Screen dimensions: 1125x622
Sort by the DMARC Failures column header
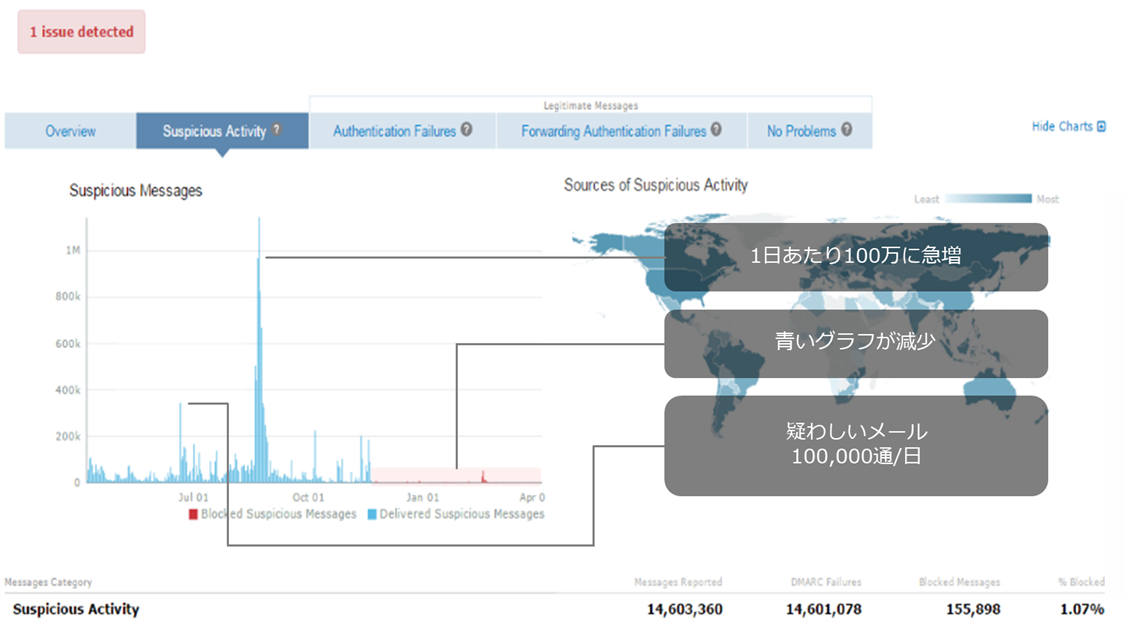click(x=825, y=582)
